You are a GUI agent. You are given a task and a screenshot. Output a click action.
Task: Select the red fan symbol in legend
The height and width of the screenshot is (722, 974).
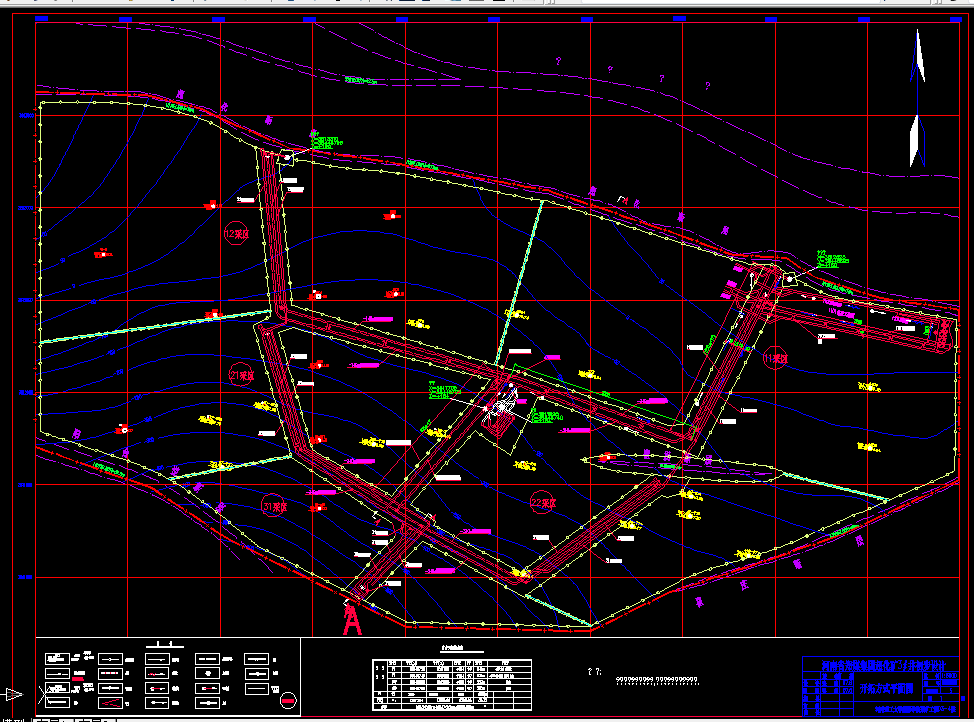pyautogui.click(x=109, y=703)
